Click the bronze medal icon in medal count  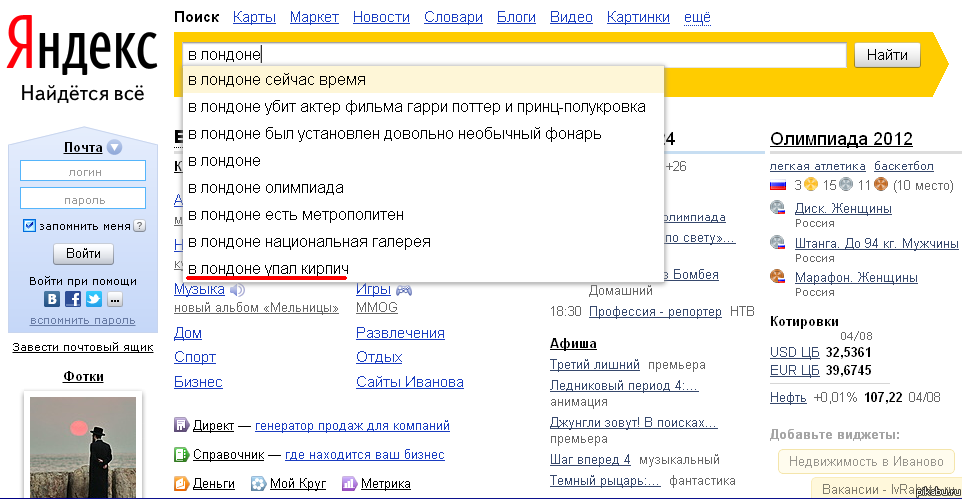(x=880, y=184)
